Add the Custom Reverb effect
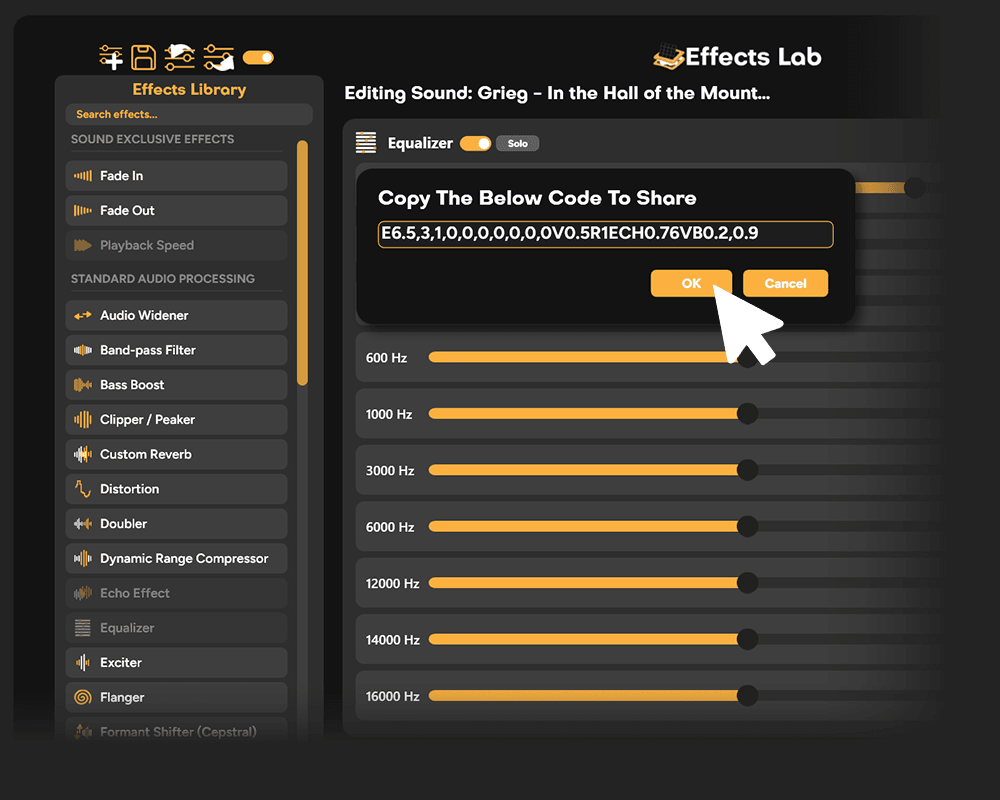This screenshot has width=1000, height=800. coord(176,454)
